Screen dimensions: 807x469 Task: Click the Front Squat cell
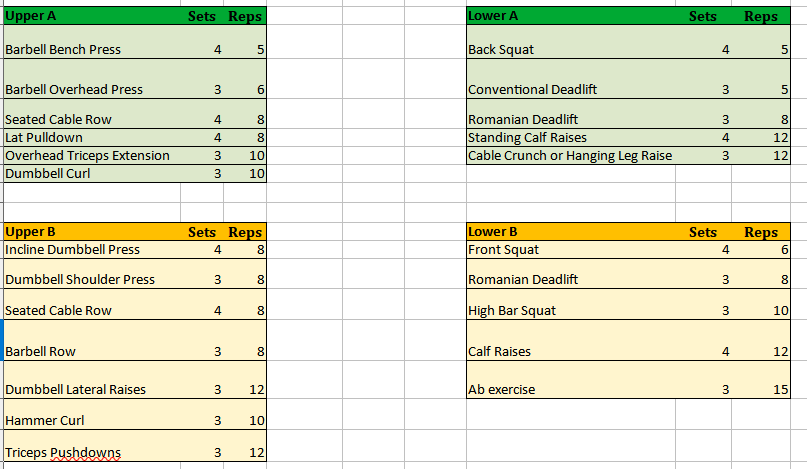tap(571, 250)
